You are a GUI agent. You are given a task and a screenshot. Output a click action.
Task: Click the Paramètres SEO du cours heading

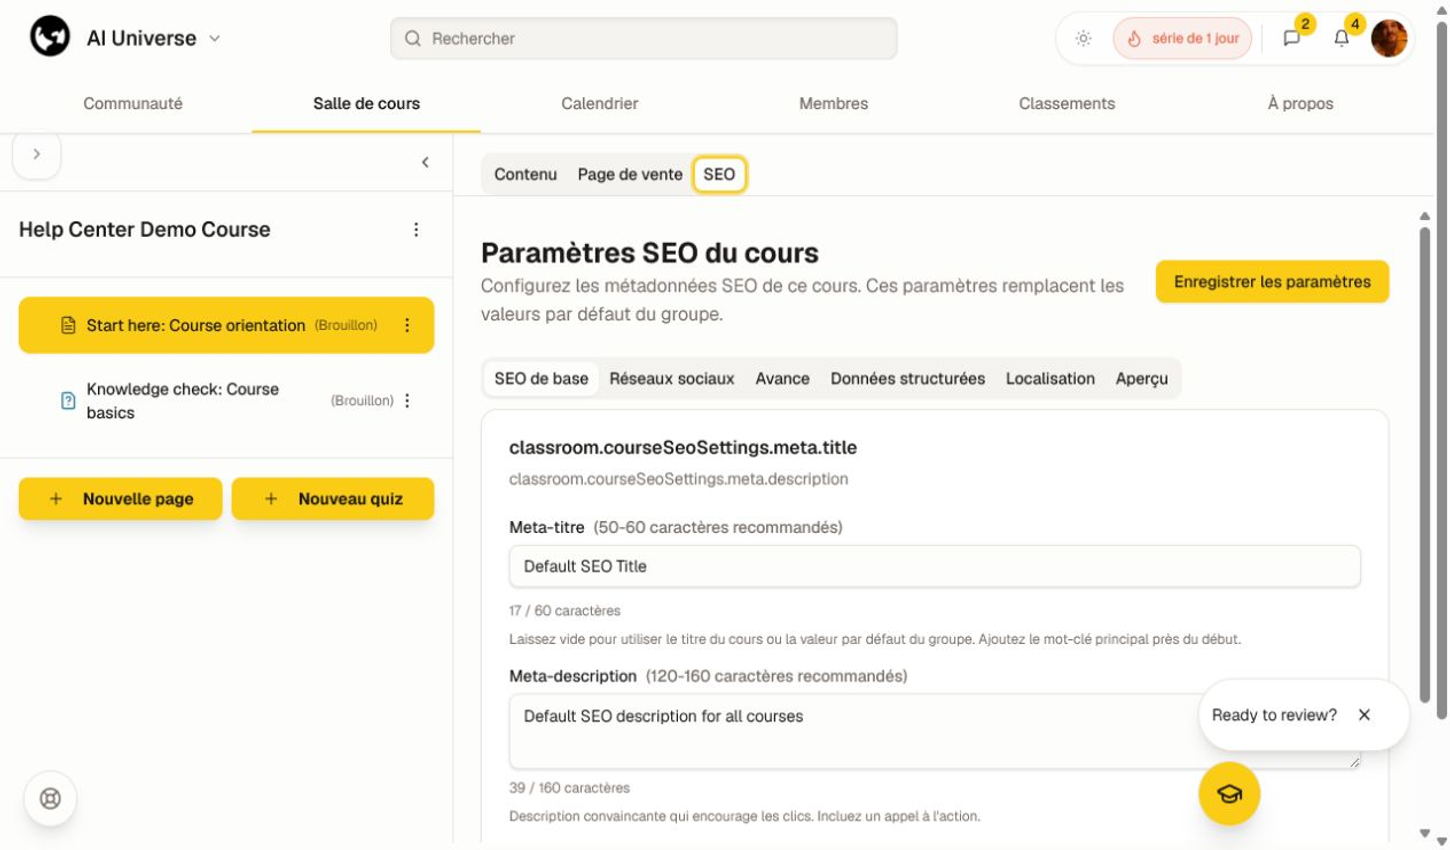(650, 253)
